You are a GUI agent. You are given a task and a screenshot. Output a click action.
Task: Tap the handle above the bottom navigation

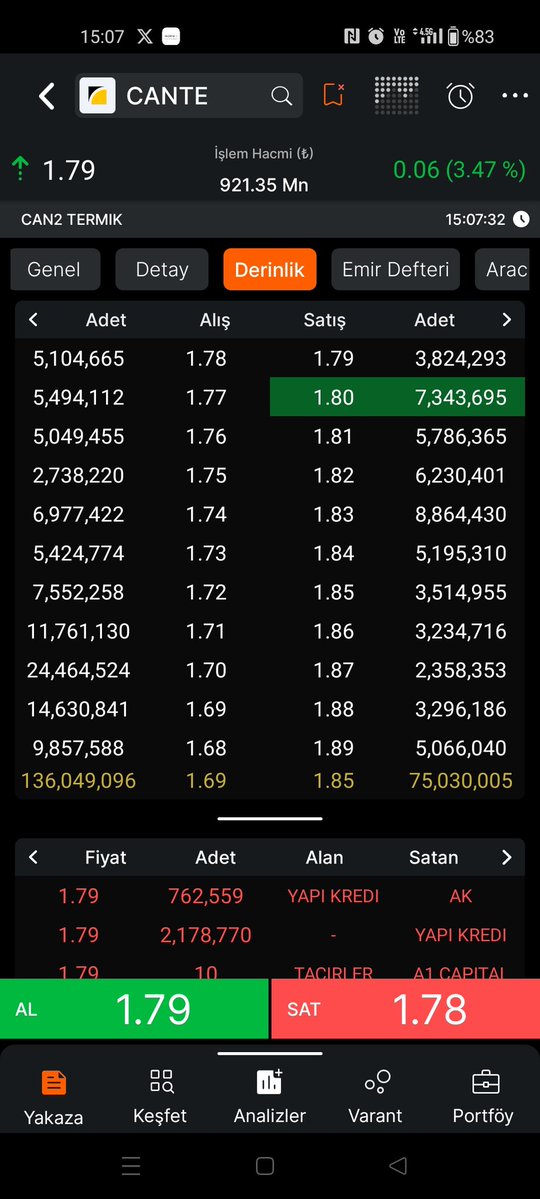[x=269, y=1053]
